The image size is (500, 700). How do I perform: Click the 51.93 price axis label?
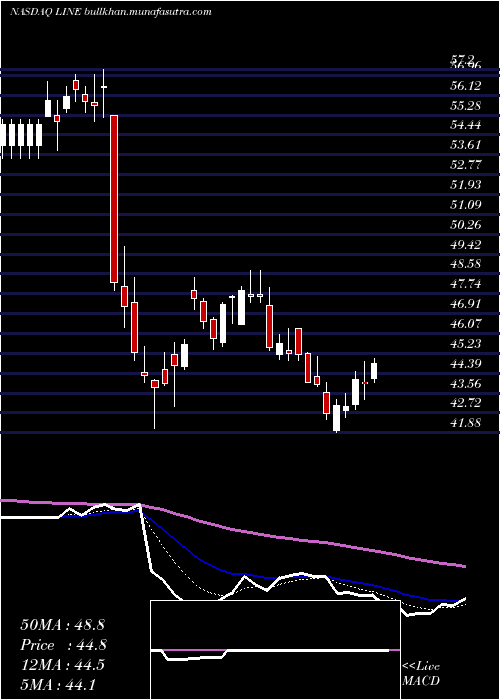point(466,185)
